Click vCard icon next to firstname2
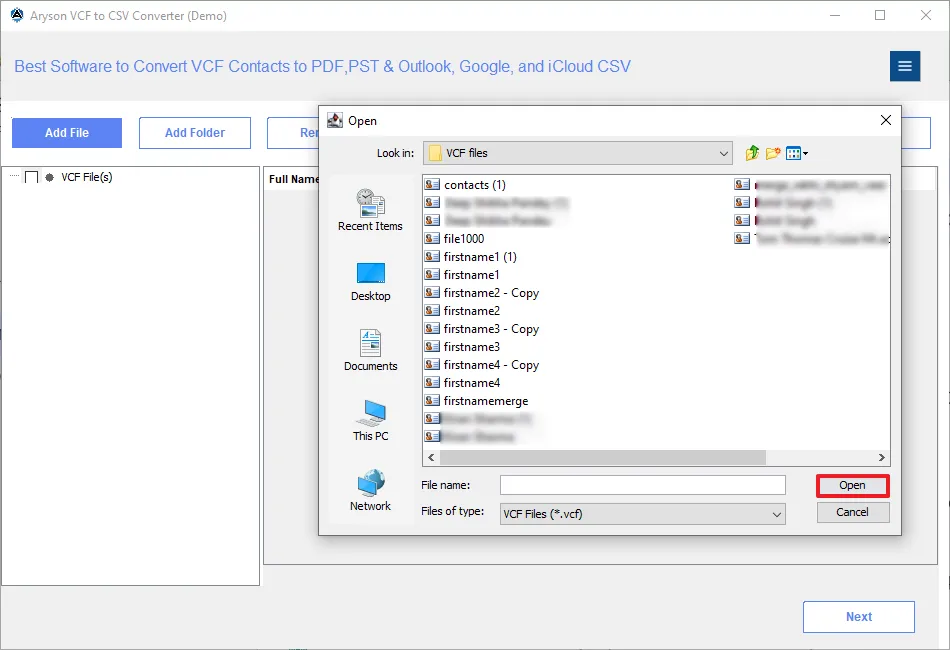Image resolution: width=950 pixels, height=650 pixels. 432,311
